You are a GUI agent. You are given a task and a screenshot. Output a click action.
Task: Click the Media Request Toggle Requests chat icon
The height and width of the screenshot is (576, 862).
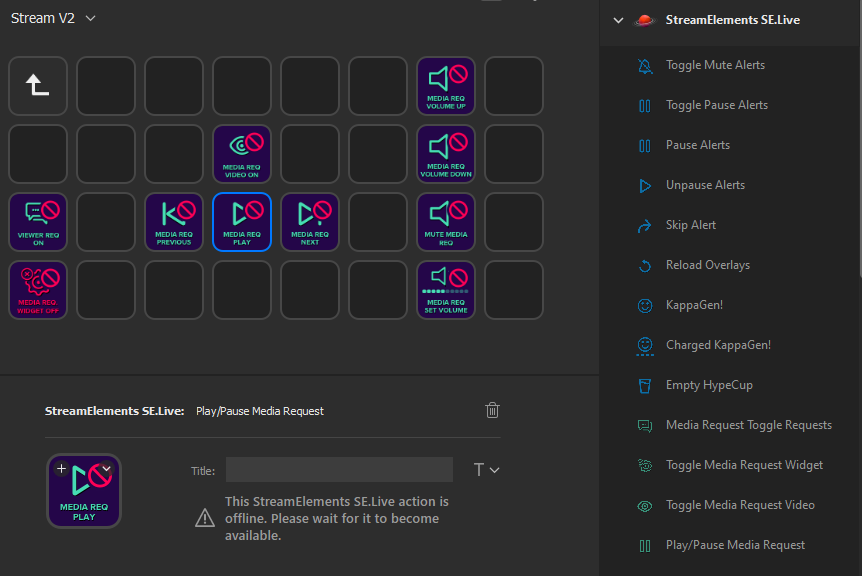[x=645, y=425]
